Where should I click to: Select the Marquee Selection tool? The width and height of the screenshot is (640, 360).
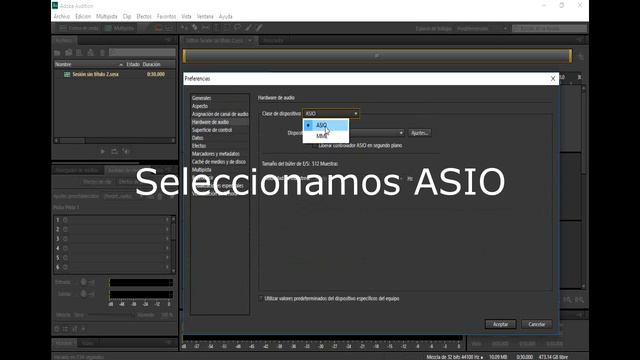227,28
